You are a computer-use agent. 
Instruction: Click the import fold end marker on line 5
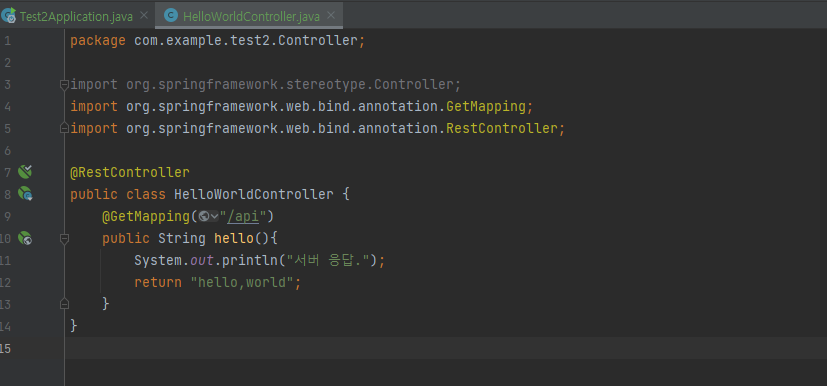click(64, 128)
